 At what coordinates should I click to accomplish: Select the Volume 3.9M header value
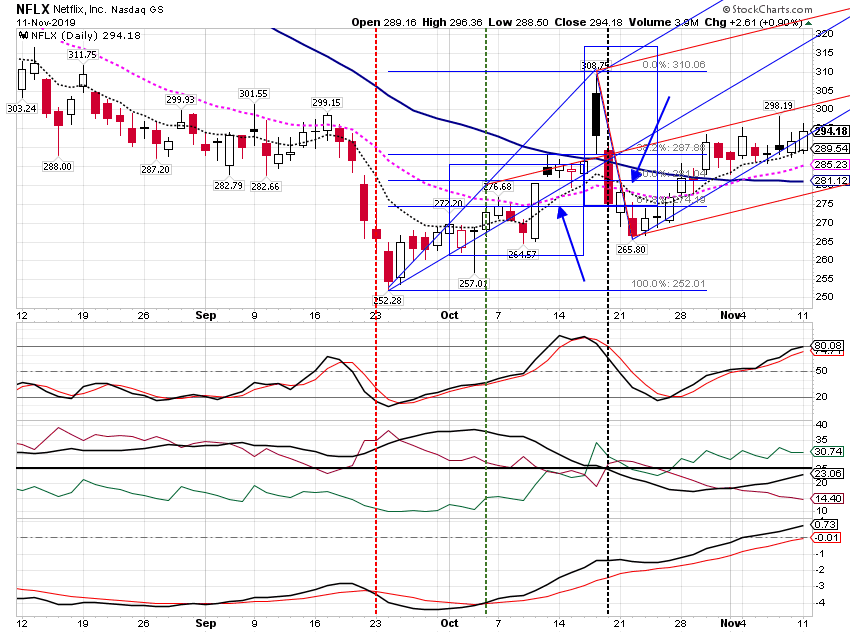pyautogui.click(x=664, y=23)
